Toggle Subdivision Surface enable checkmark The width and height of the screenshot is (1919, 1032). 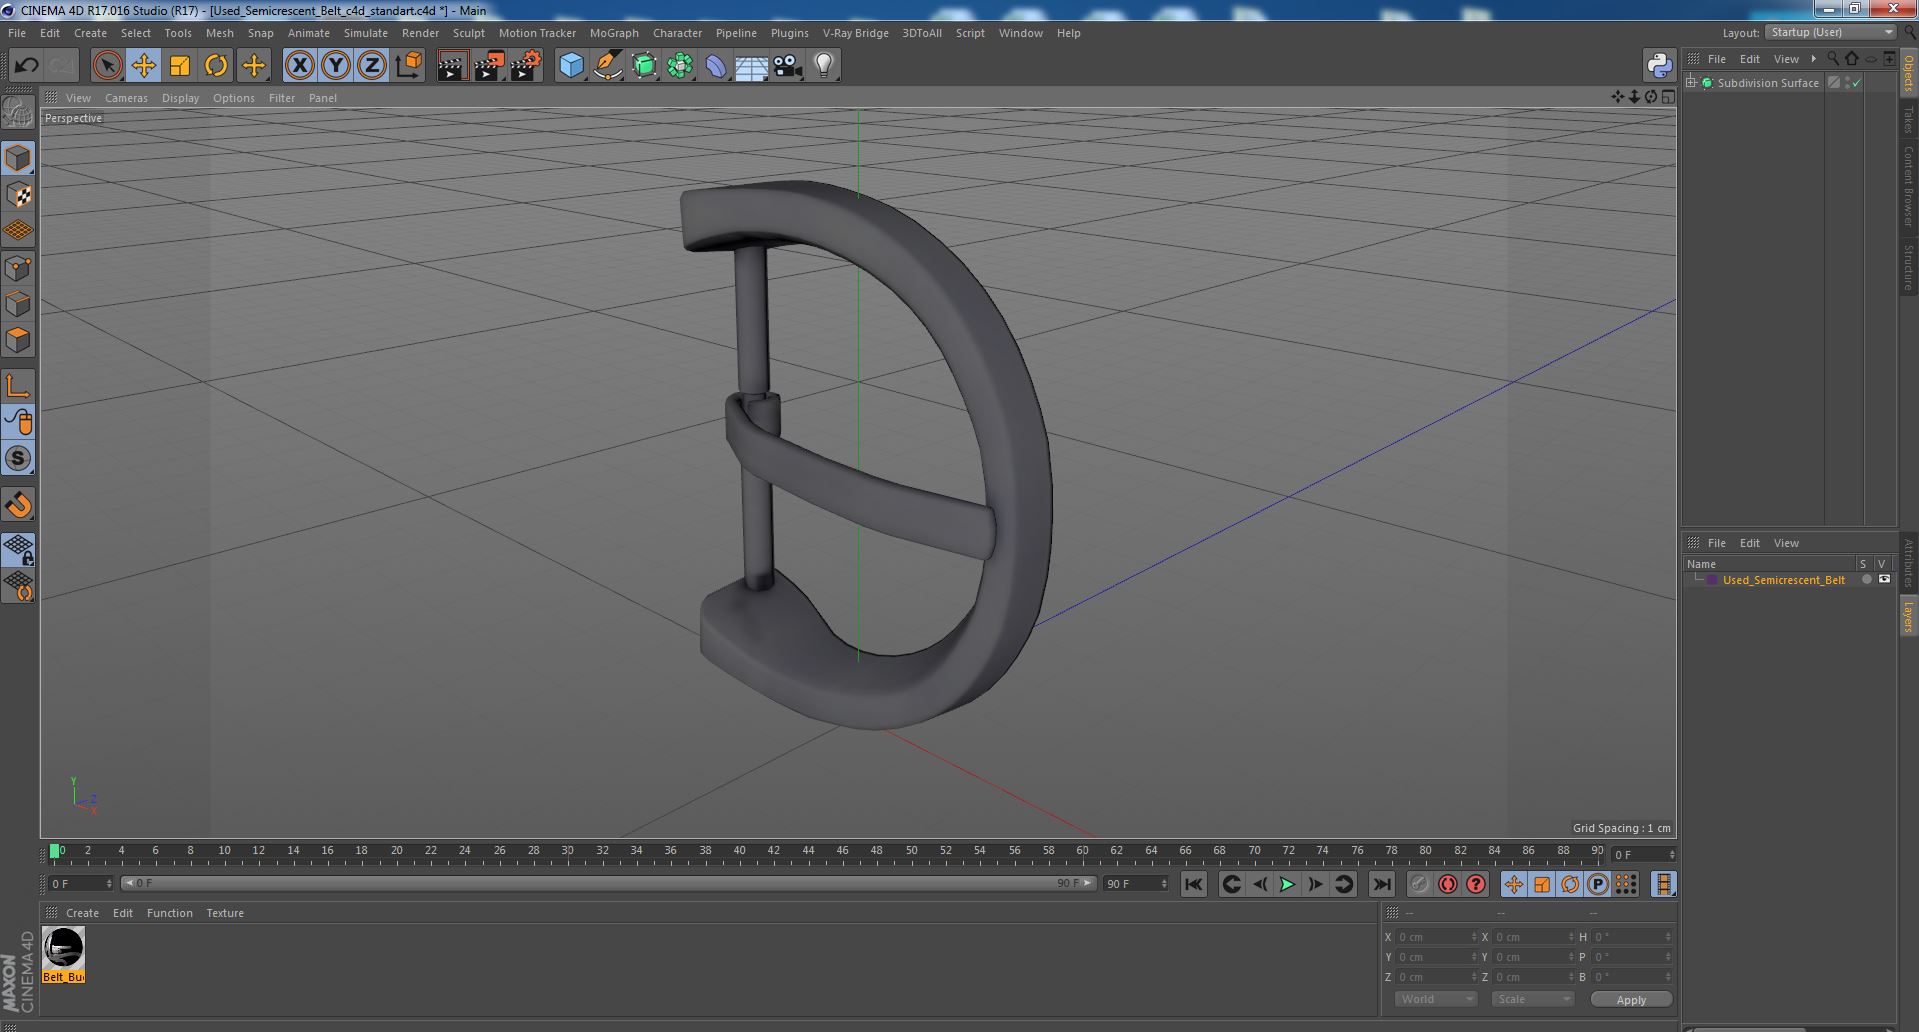(1856, 83)
